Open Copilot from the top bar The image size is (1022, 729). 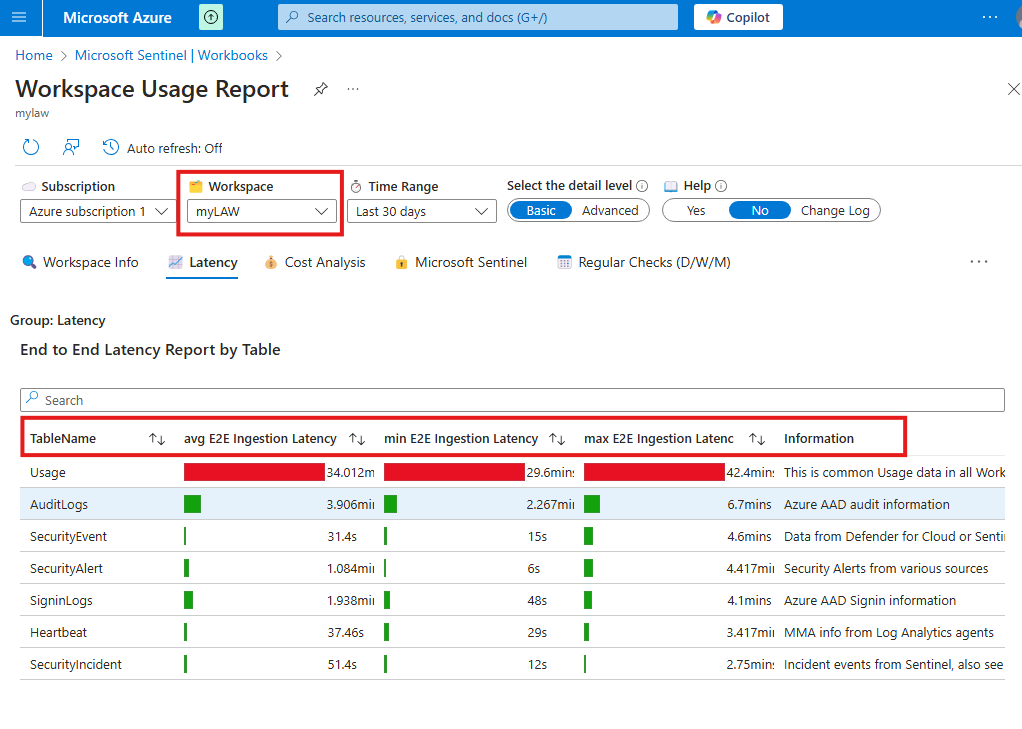click(738, 18)
